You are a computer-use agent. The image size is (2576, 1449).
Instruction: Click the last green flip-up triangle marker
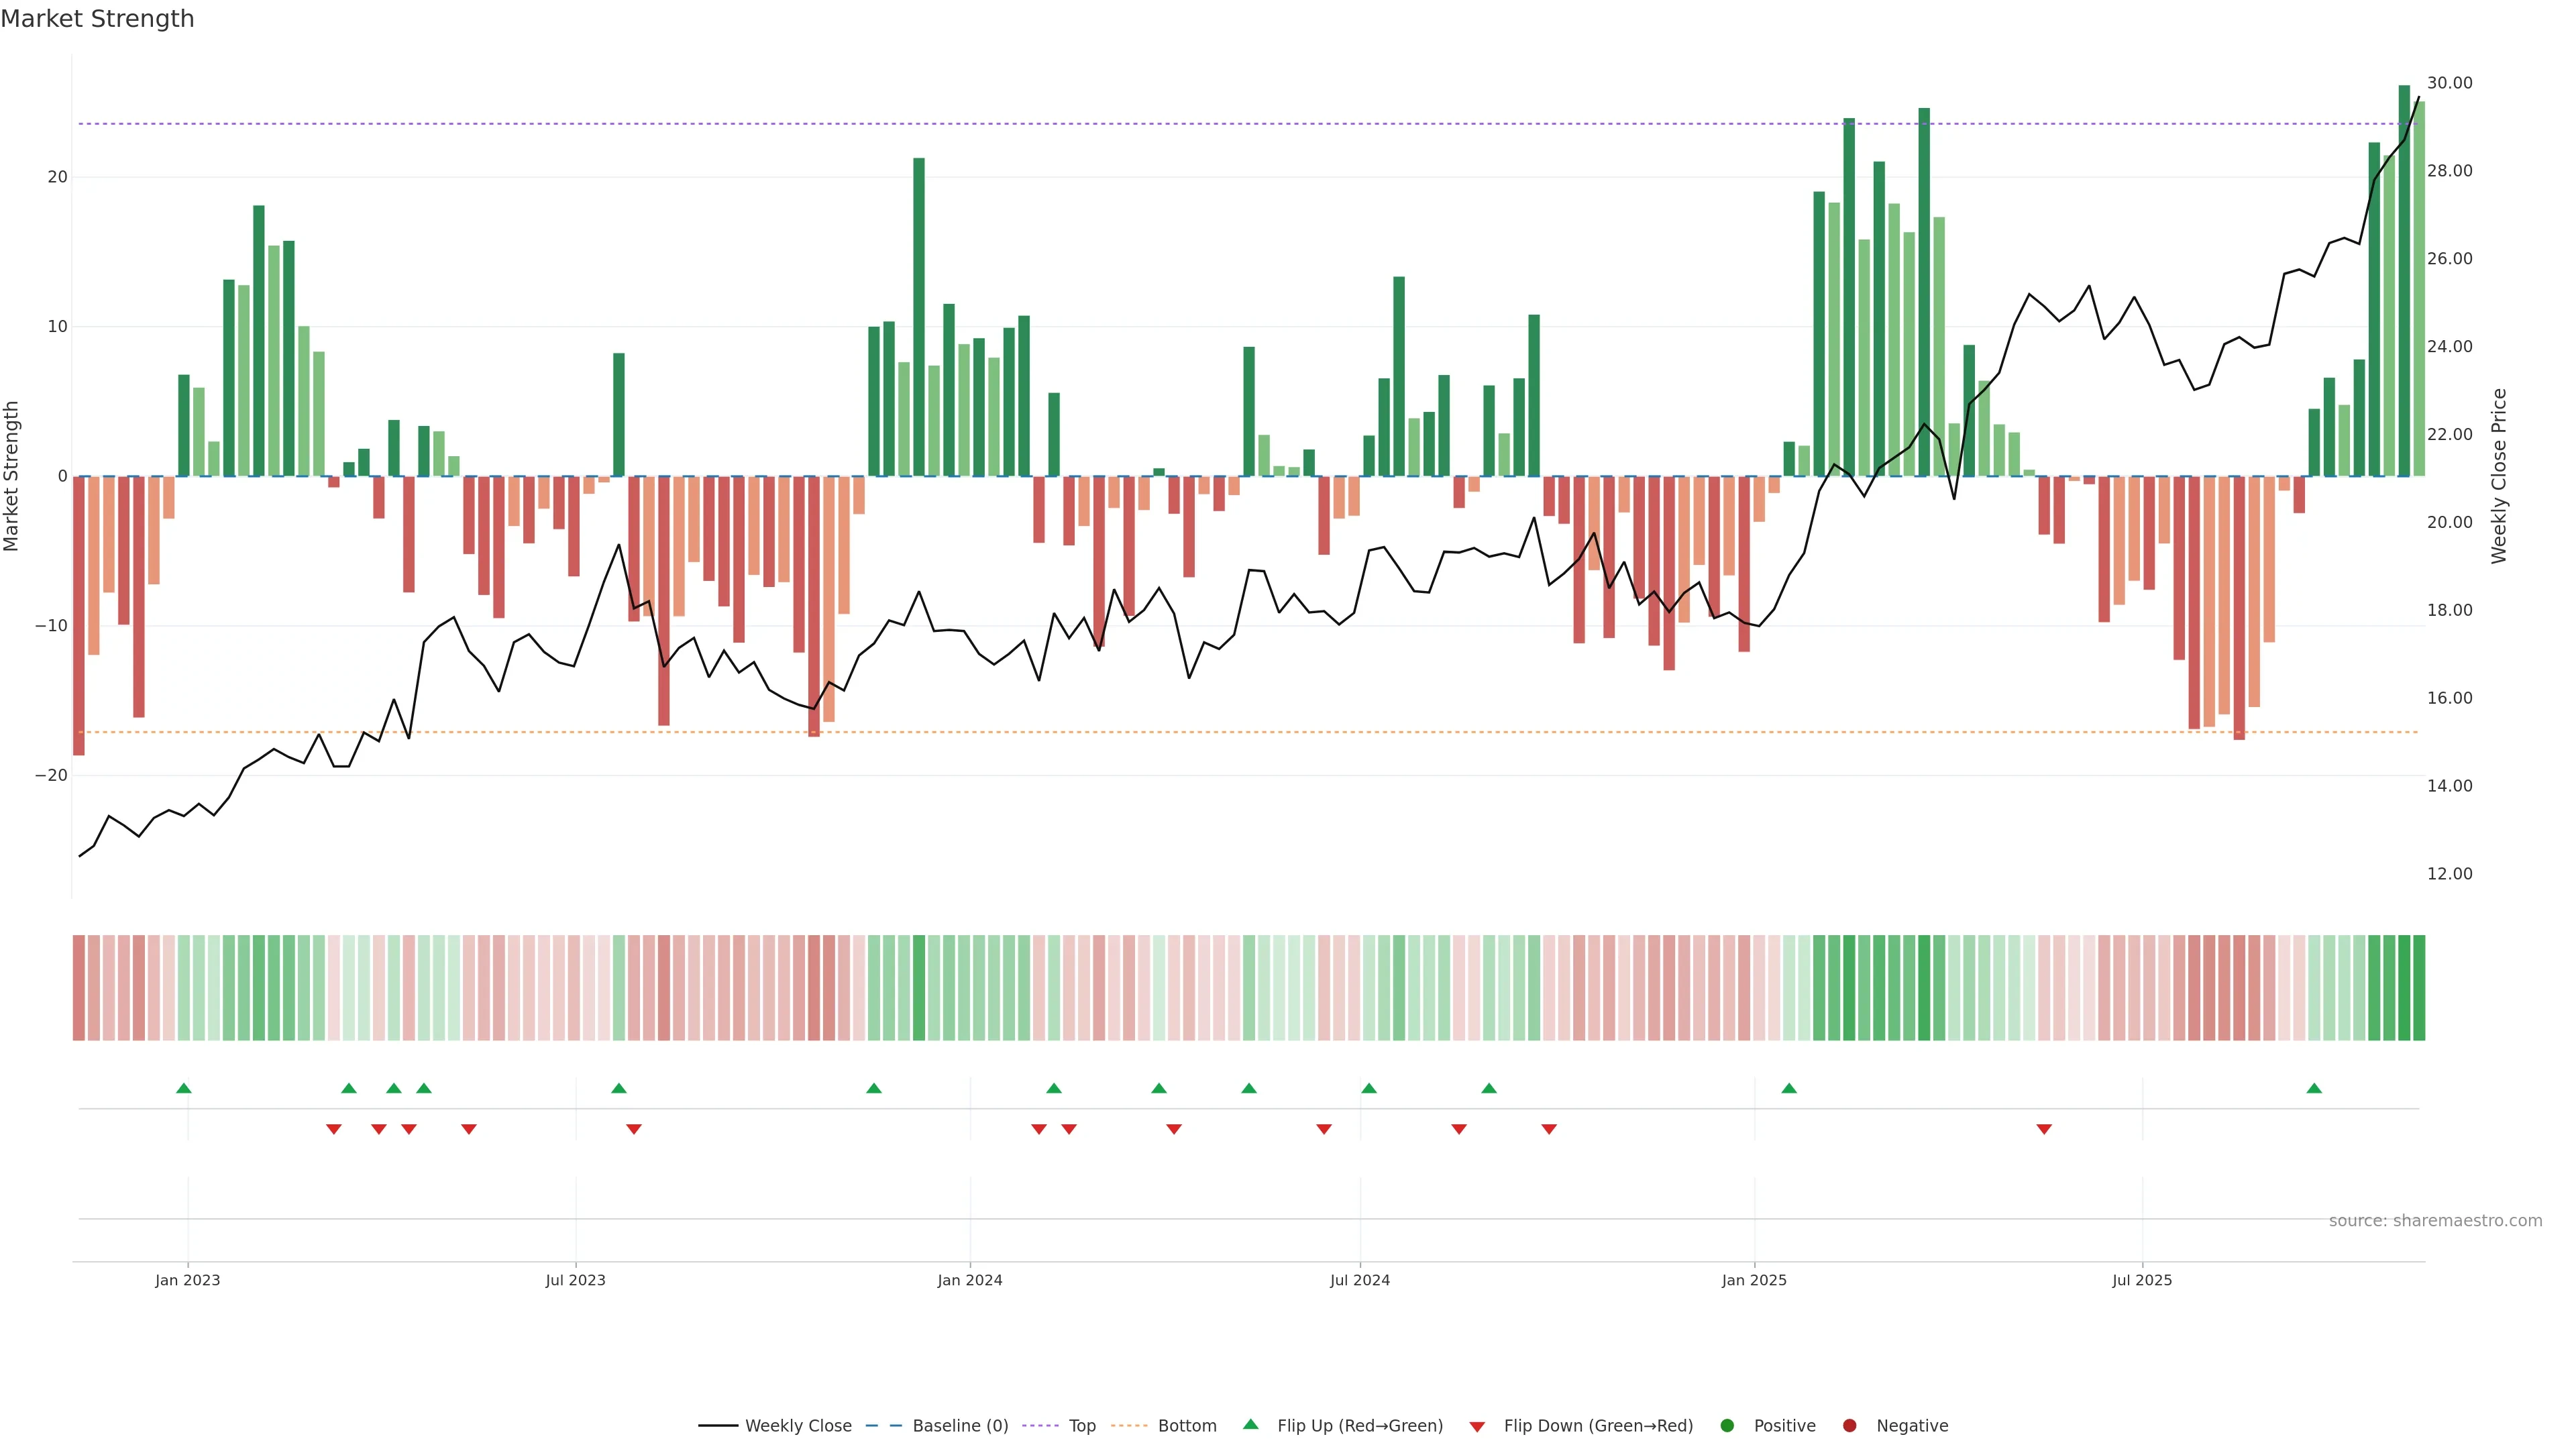(x=2314, y=1088)
